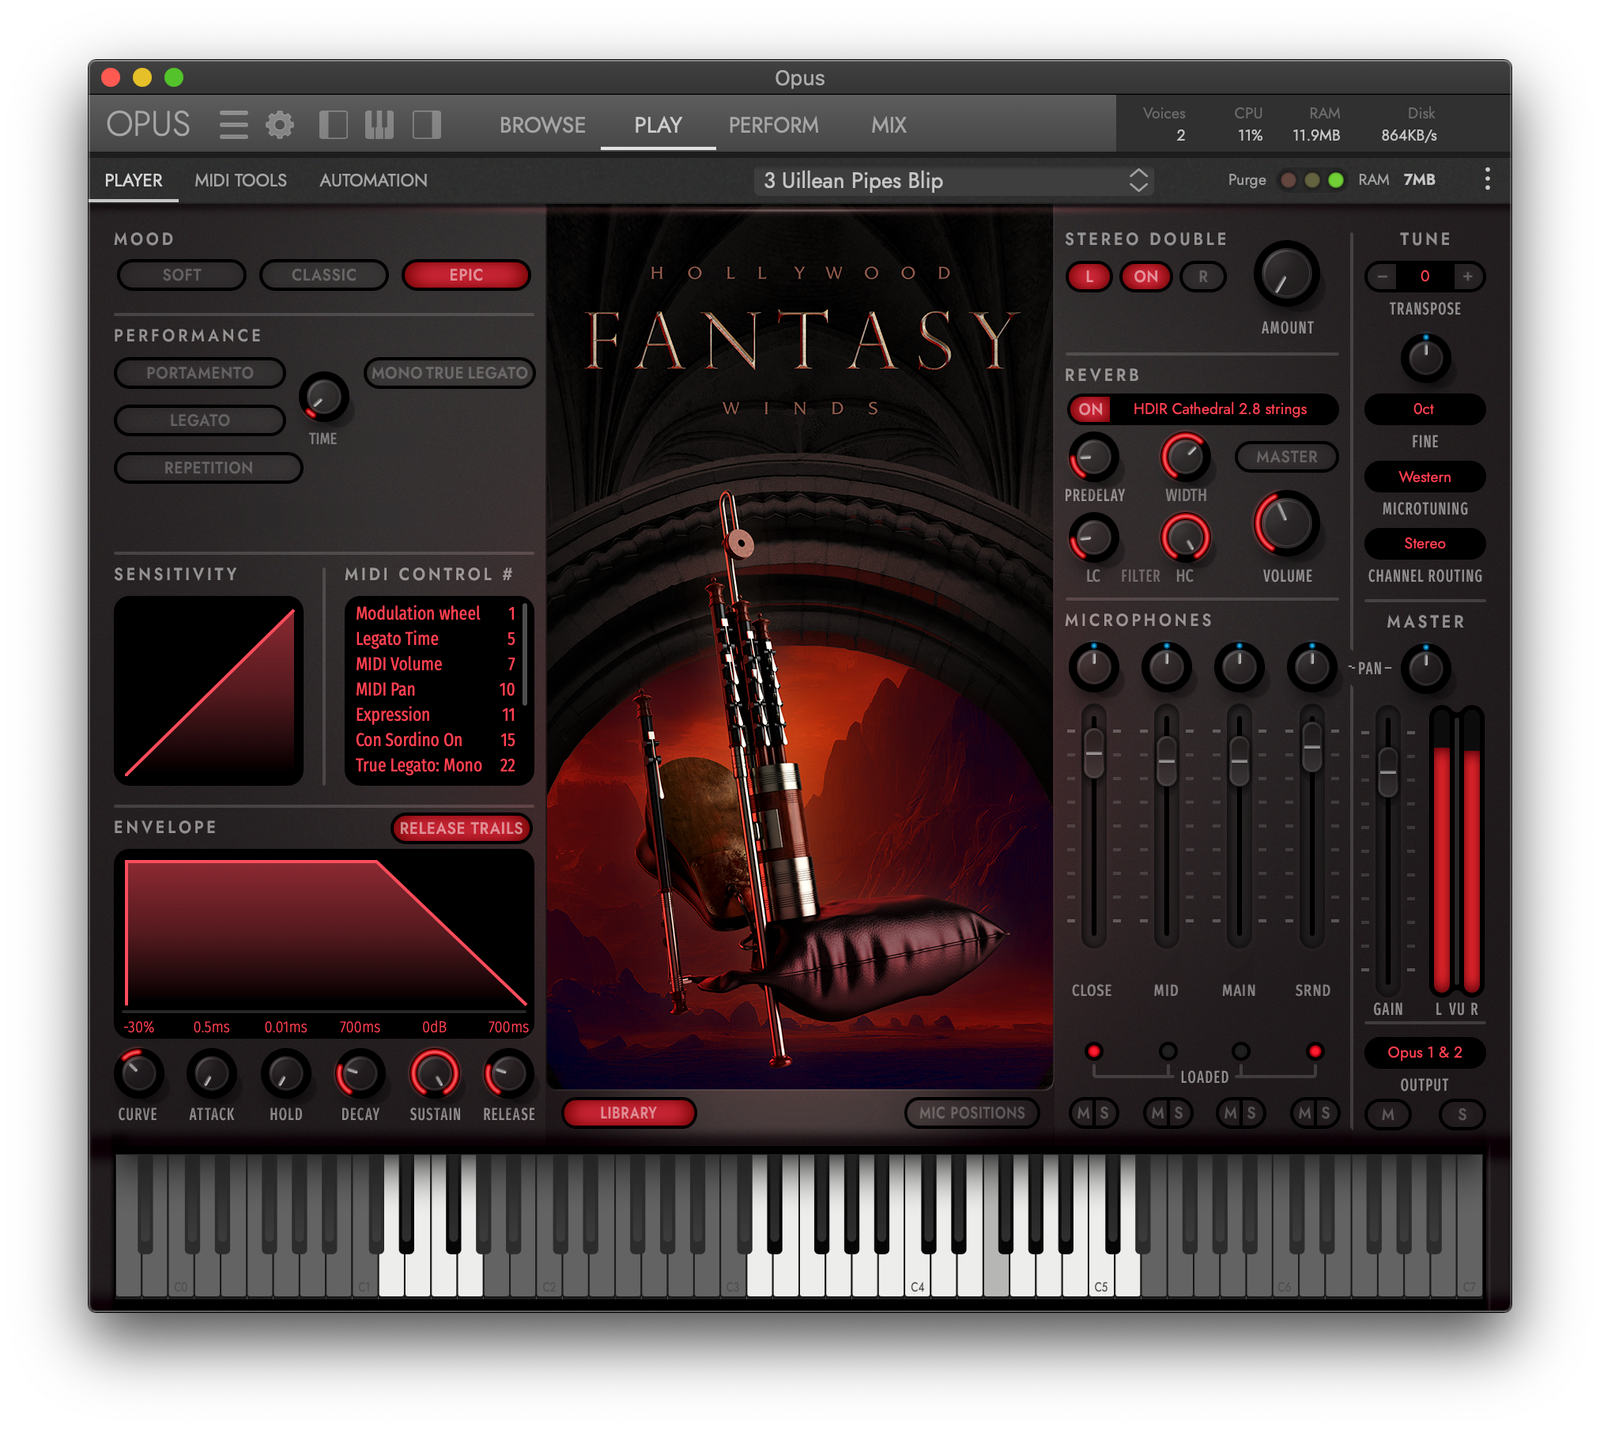The width and height of the screenshot is (1600, 1429).
Task: Turn off Stereo Double ON switch
Action: (1146, 276)
